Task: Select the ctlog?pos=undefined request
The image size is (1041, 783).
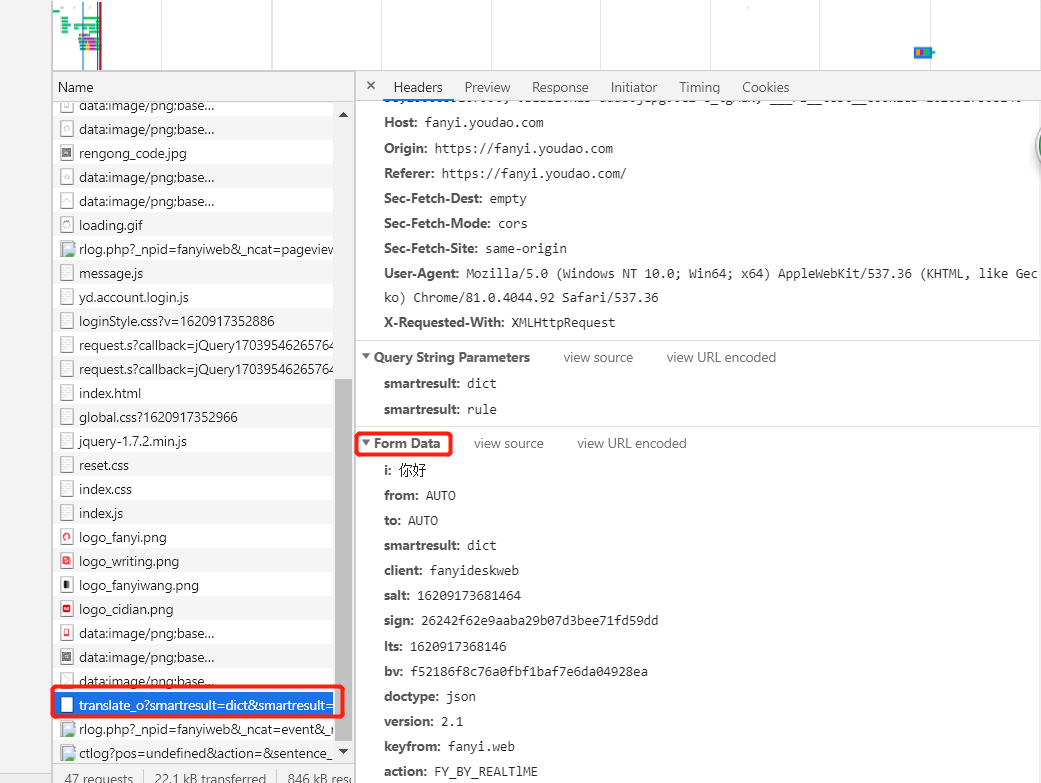Action: coord(193,753)
